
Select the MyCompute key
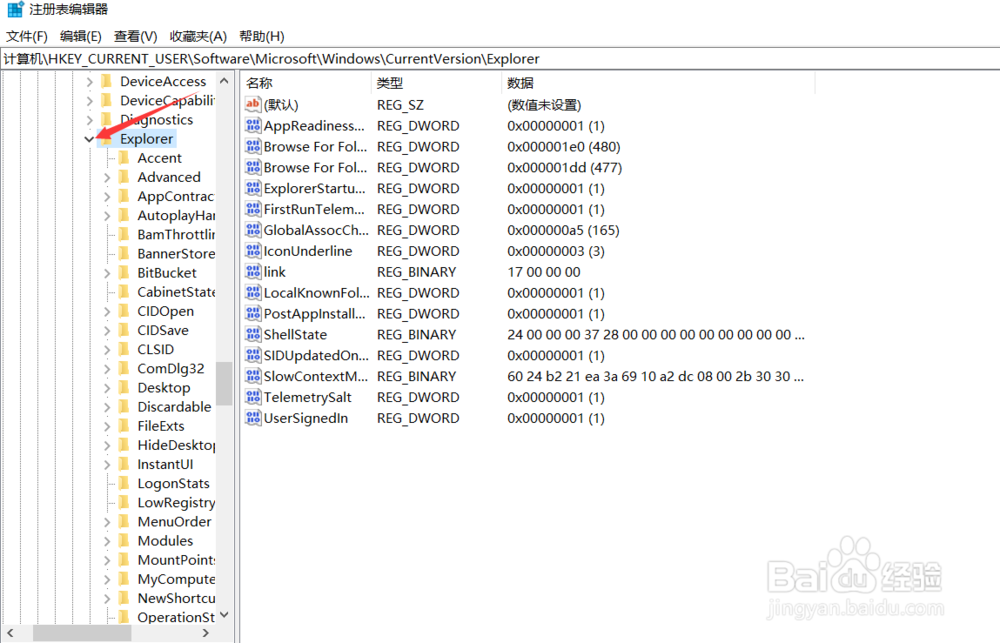click(x=176, y=579)
